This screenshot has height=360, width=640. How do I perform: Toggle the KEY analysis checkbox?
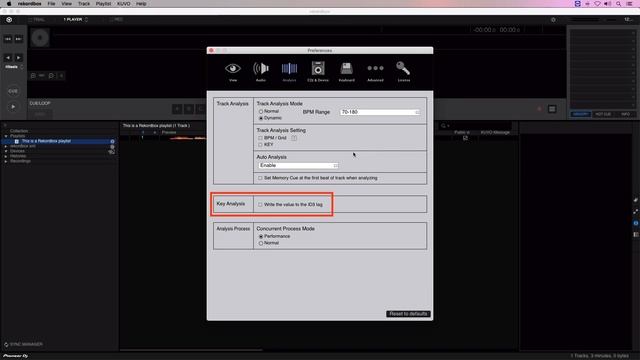260,144
